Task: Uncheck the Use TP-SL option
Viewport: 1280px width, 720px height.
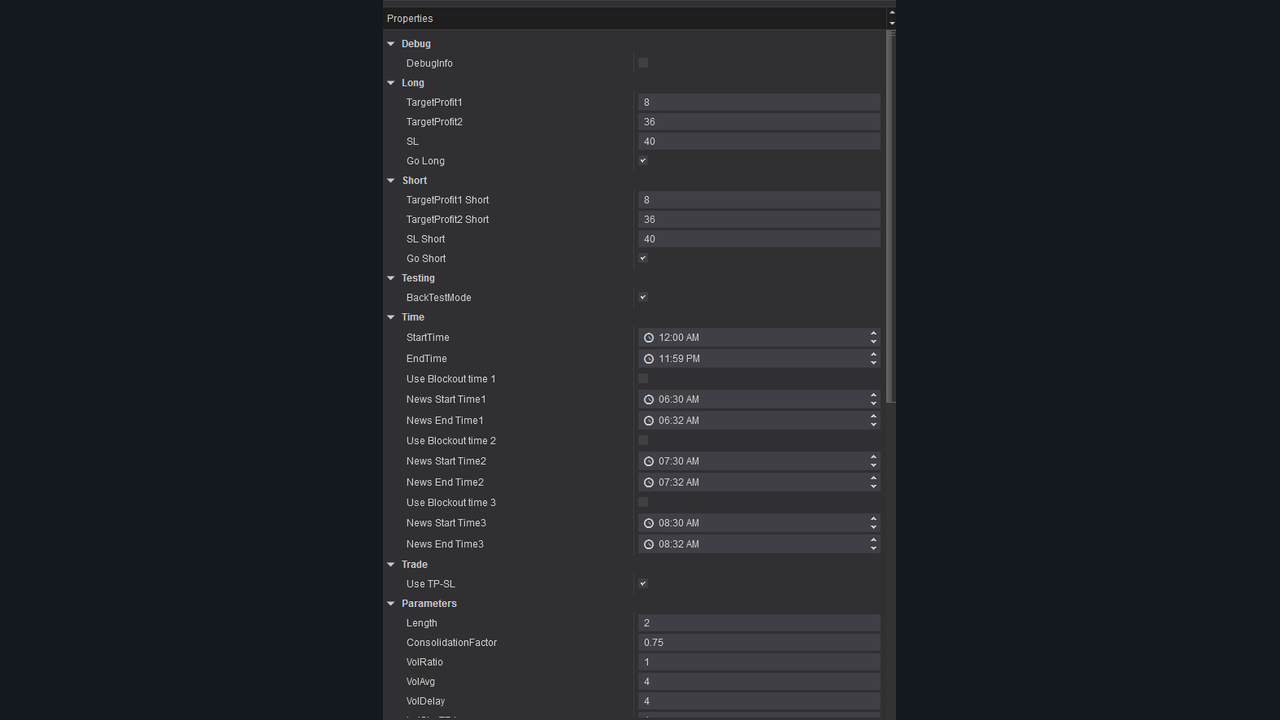Action: pos(642,583)
